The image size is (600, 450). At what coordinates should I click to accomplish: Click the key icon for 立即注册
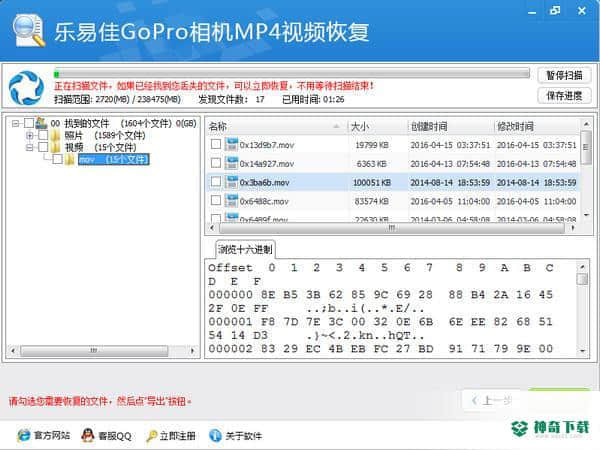[152, 436]
